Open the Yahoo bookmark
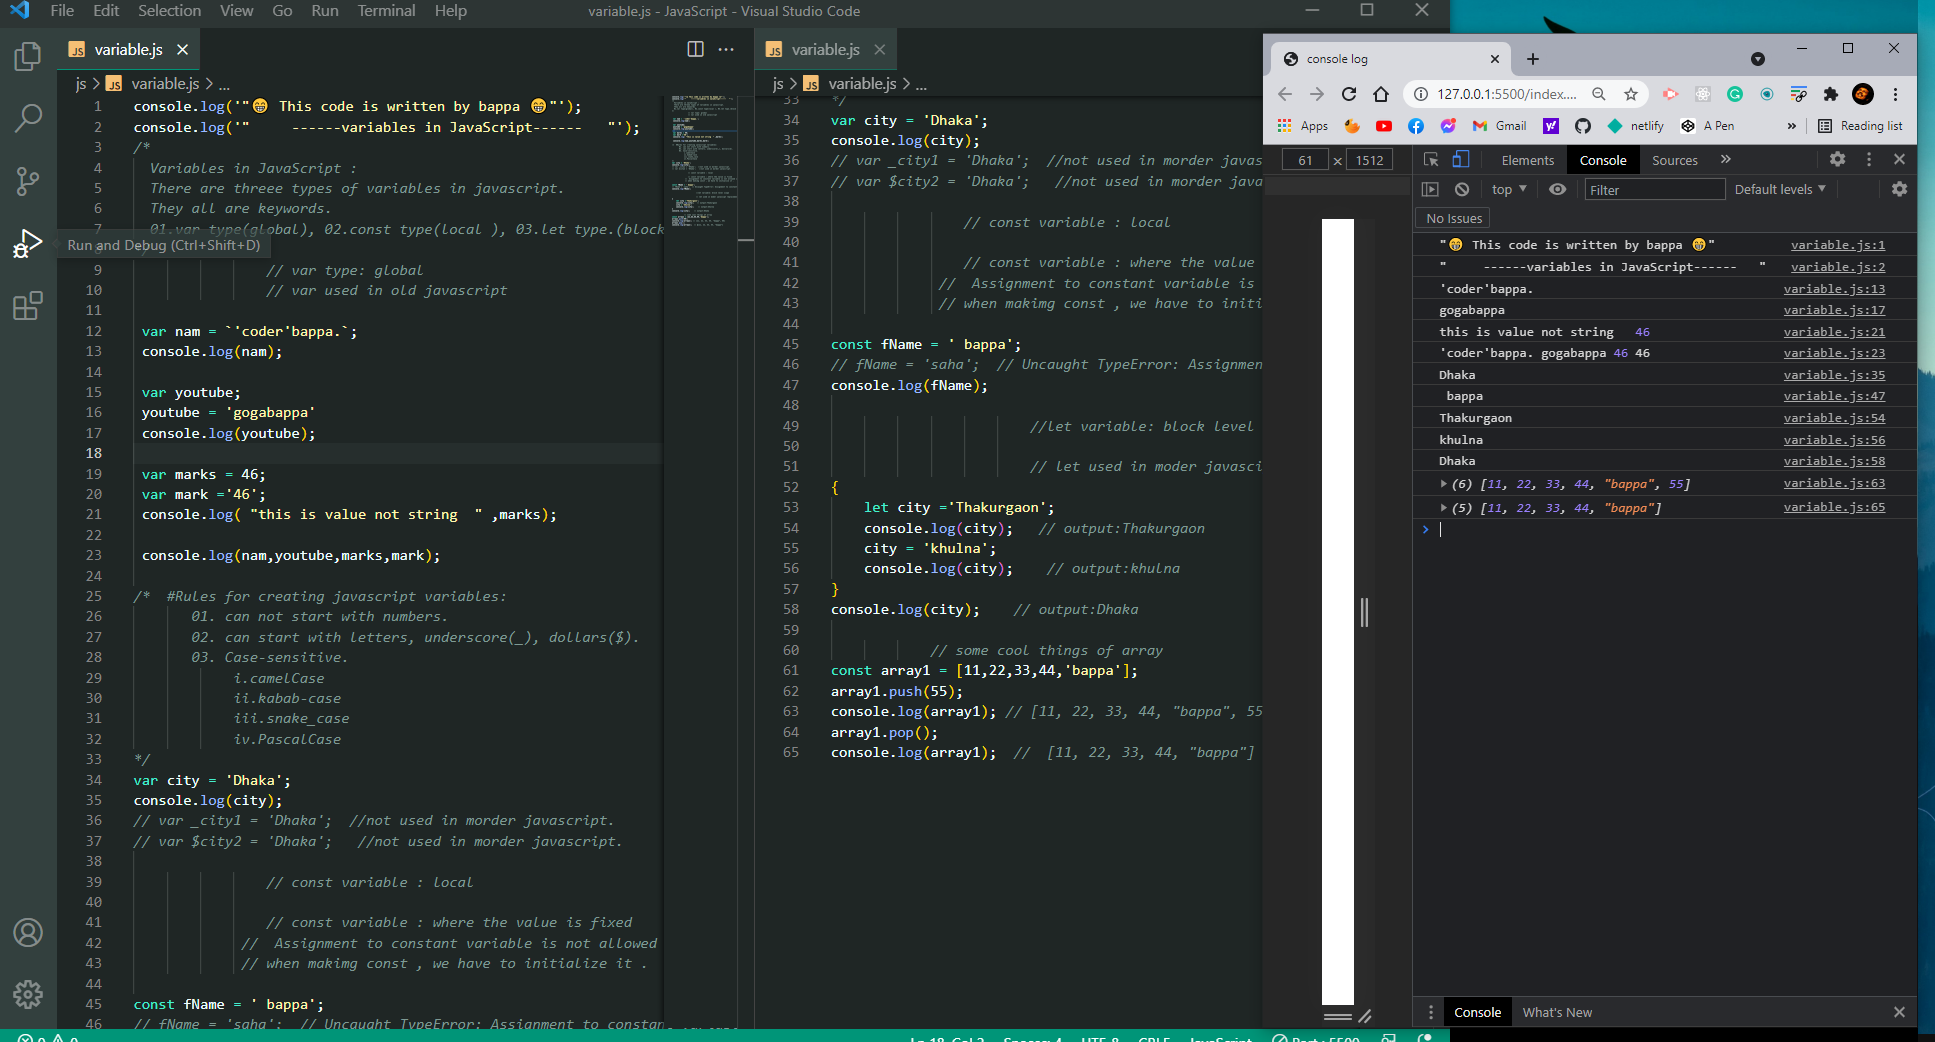Image resolution: width=1935 pixels, height=1042 pixels. tap(1550, 126)
